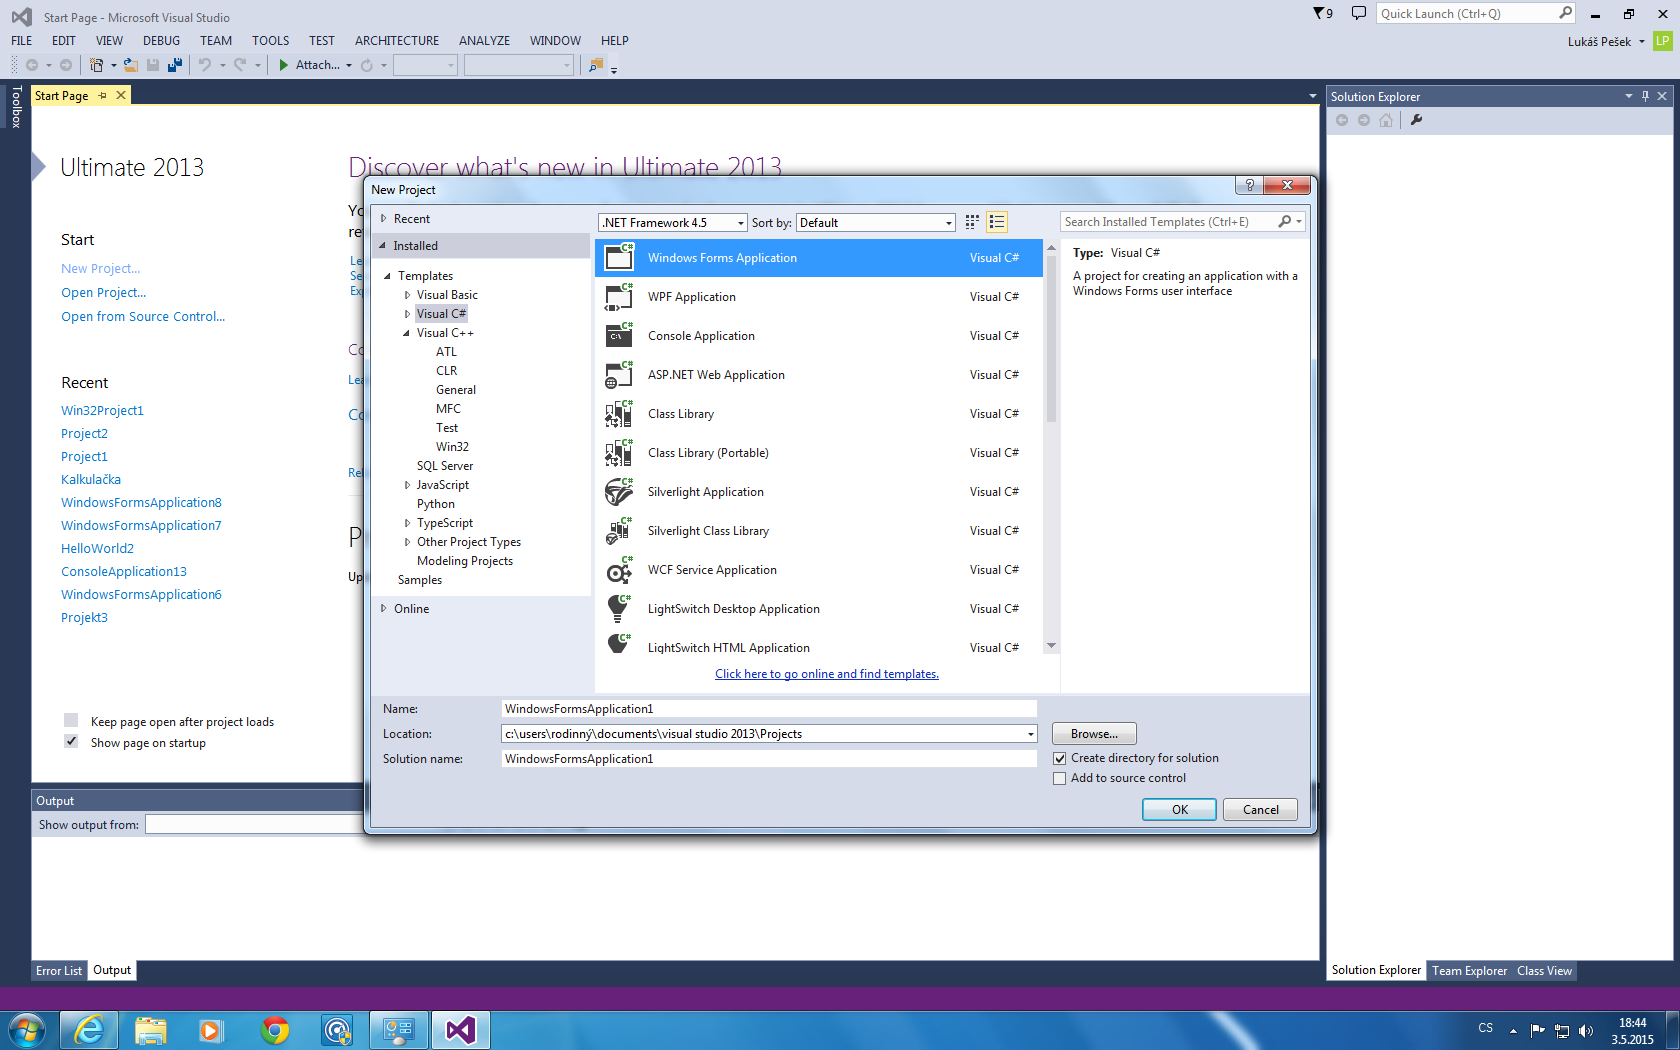Open the DEBUG menu

point(161,41)
